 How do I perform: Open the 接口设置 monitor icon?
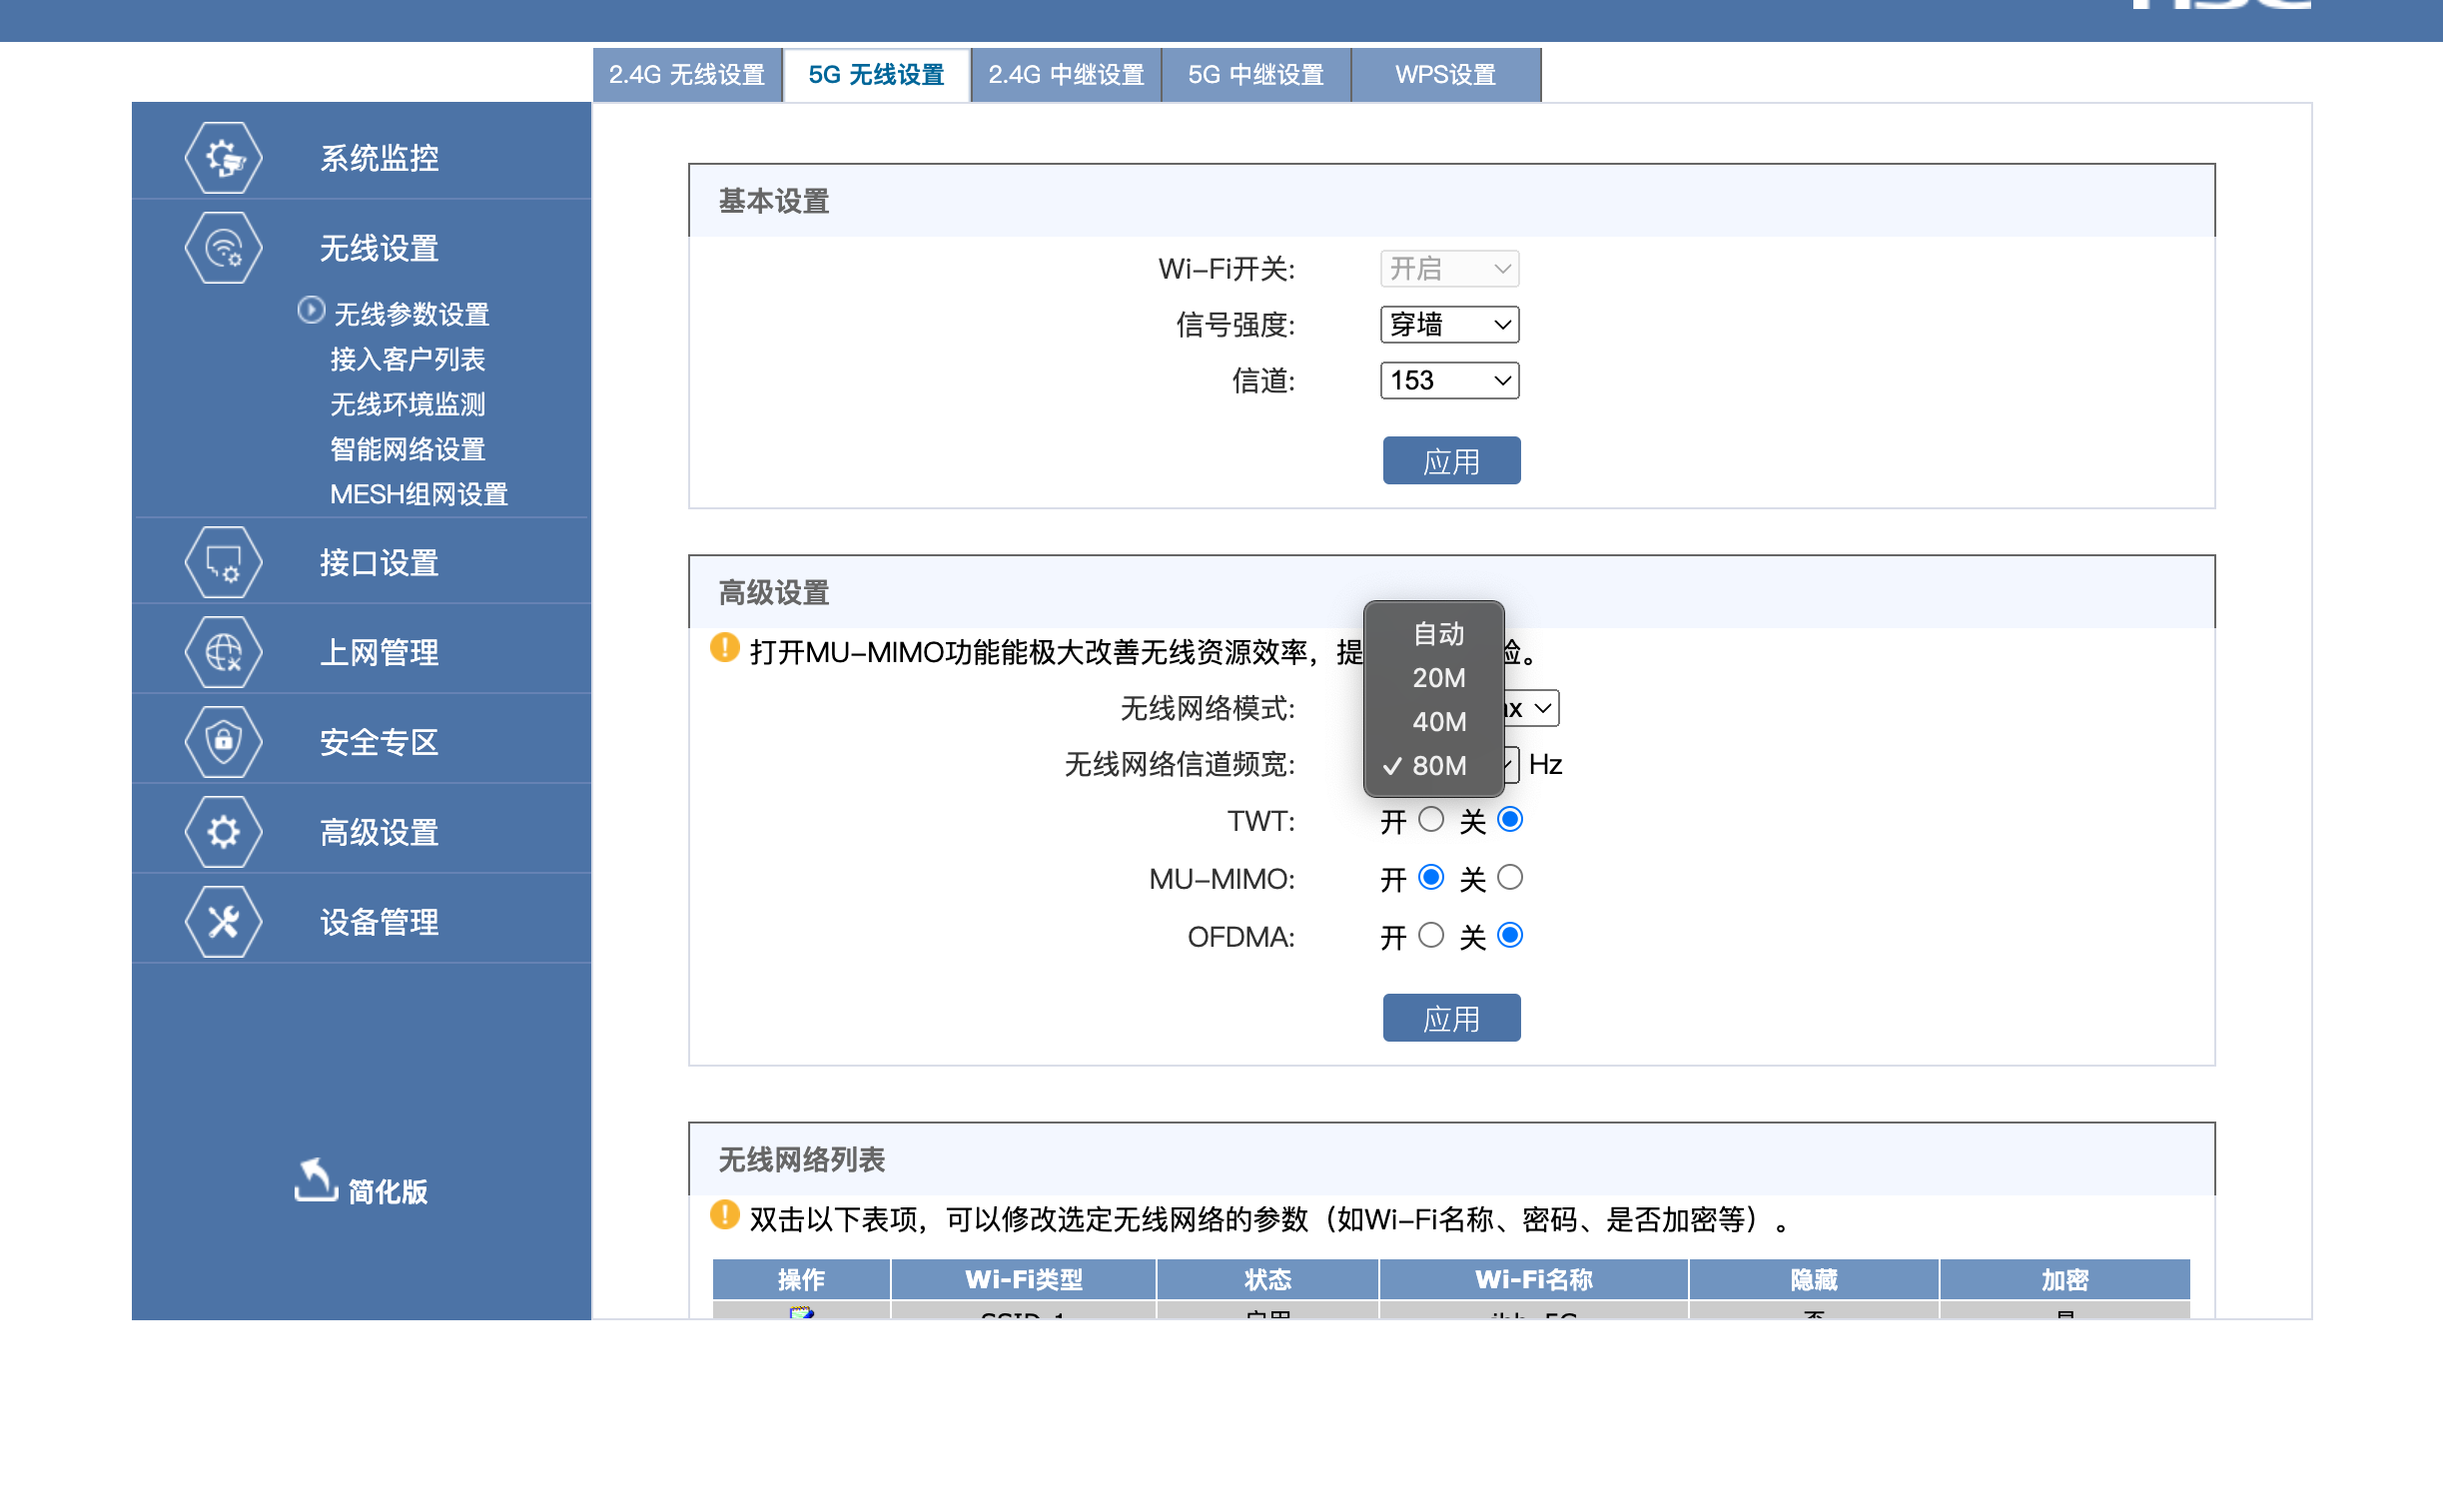223,563
